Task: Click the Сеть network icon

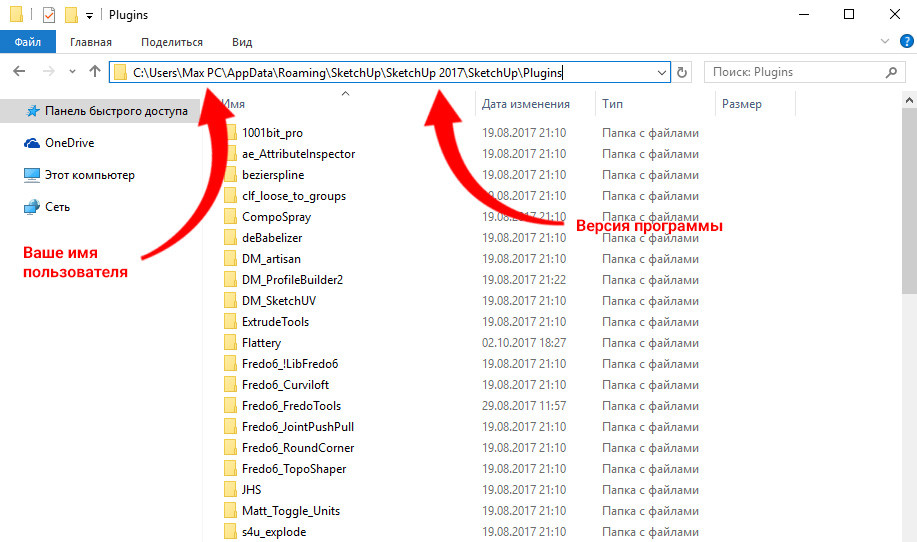Action: (32, 207)
